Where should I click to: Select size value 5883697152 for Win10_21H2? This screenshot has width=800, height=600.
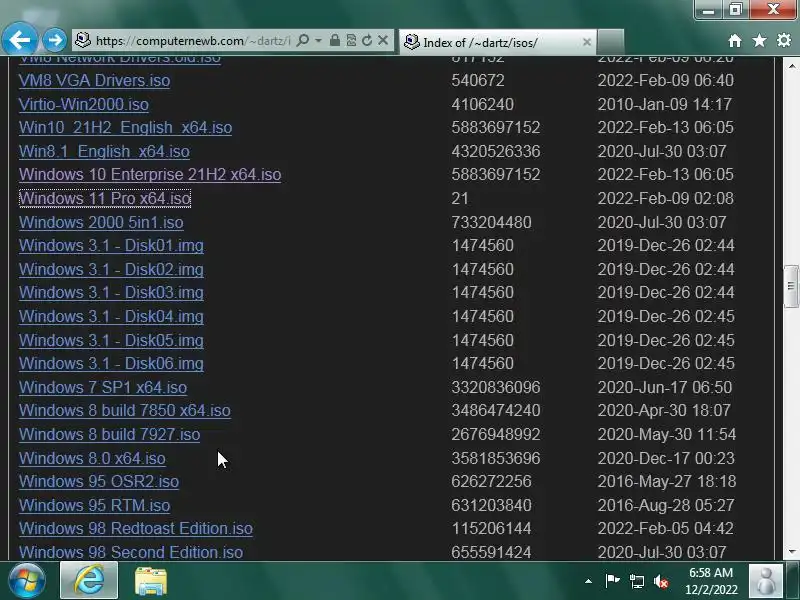click(496, 128)
